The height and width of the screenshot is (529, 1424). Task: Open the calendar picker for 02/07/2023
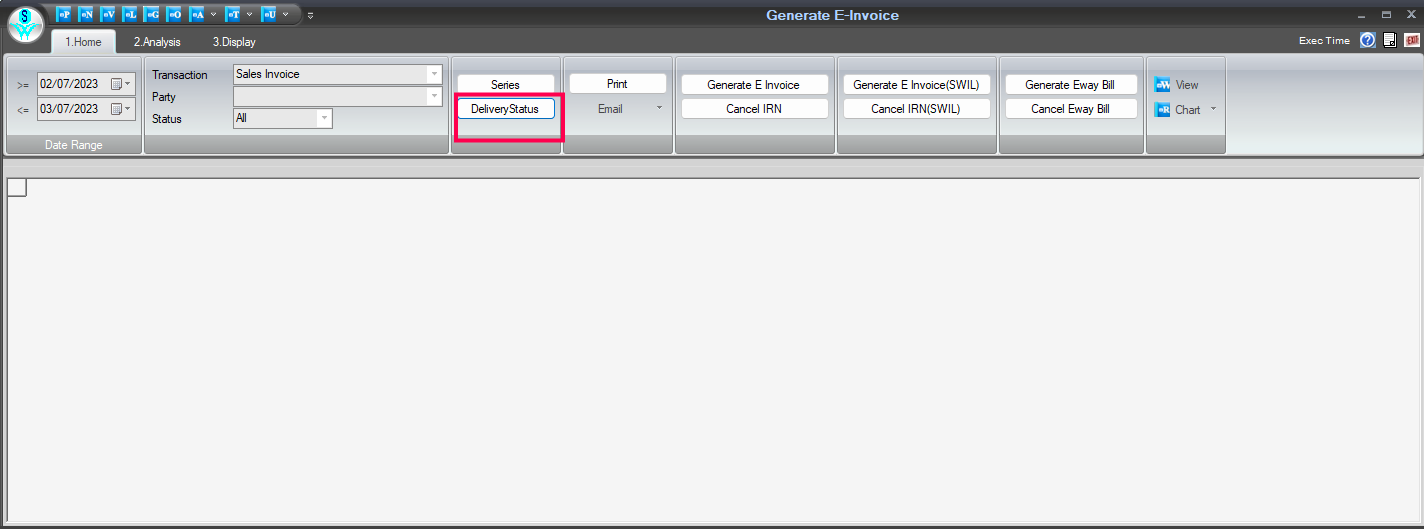tap(121, 84)
